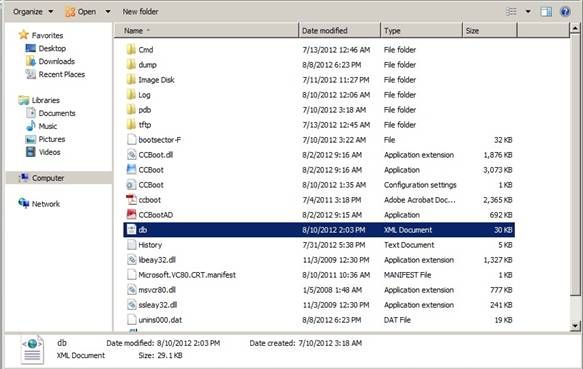The width and height of the screenshot is (583, 369).
Task: Click the 'Size: 29.1 KB' details text
Action: (x=160, y=355)
